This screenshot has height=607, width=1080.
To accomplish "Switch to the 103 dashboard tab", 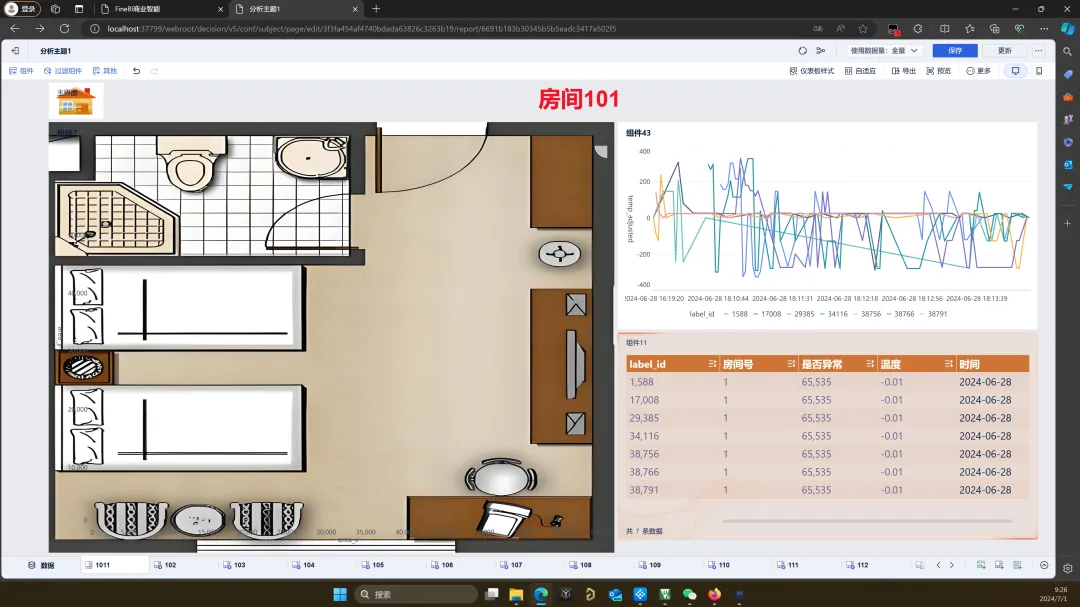I will tap(234, 565).
